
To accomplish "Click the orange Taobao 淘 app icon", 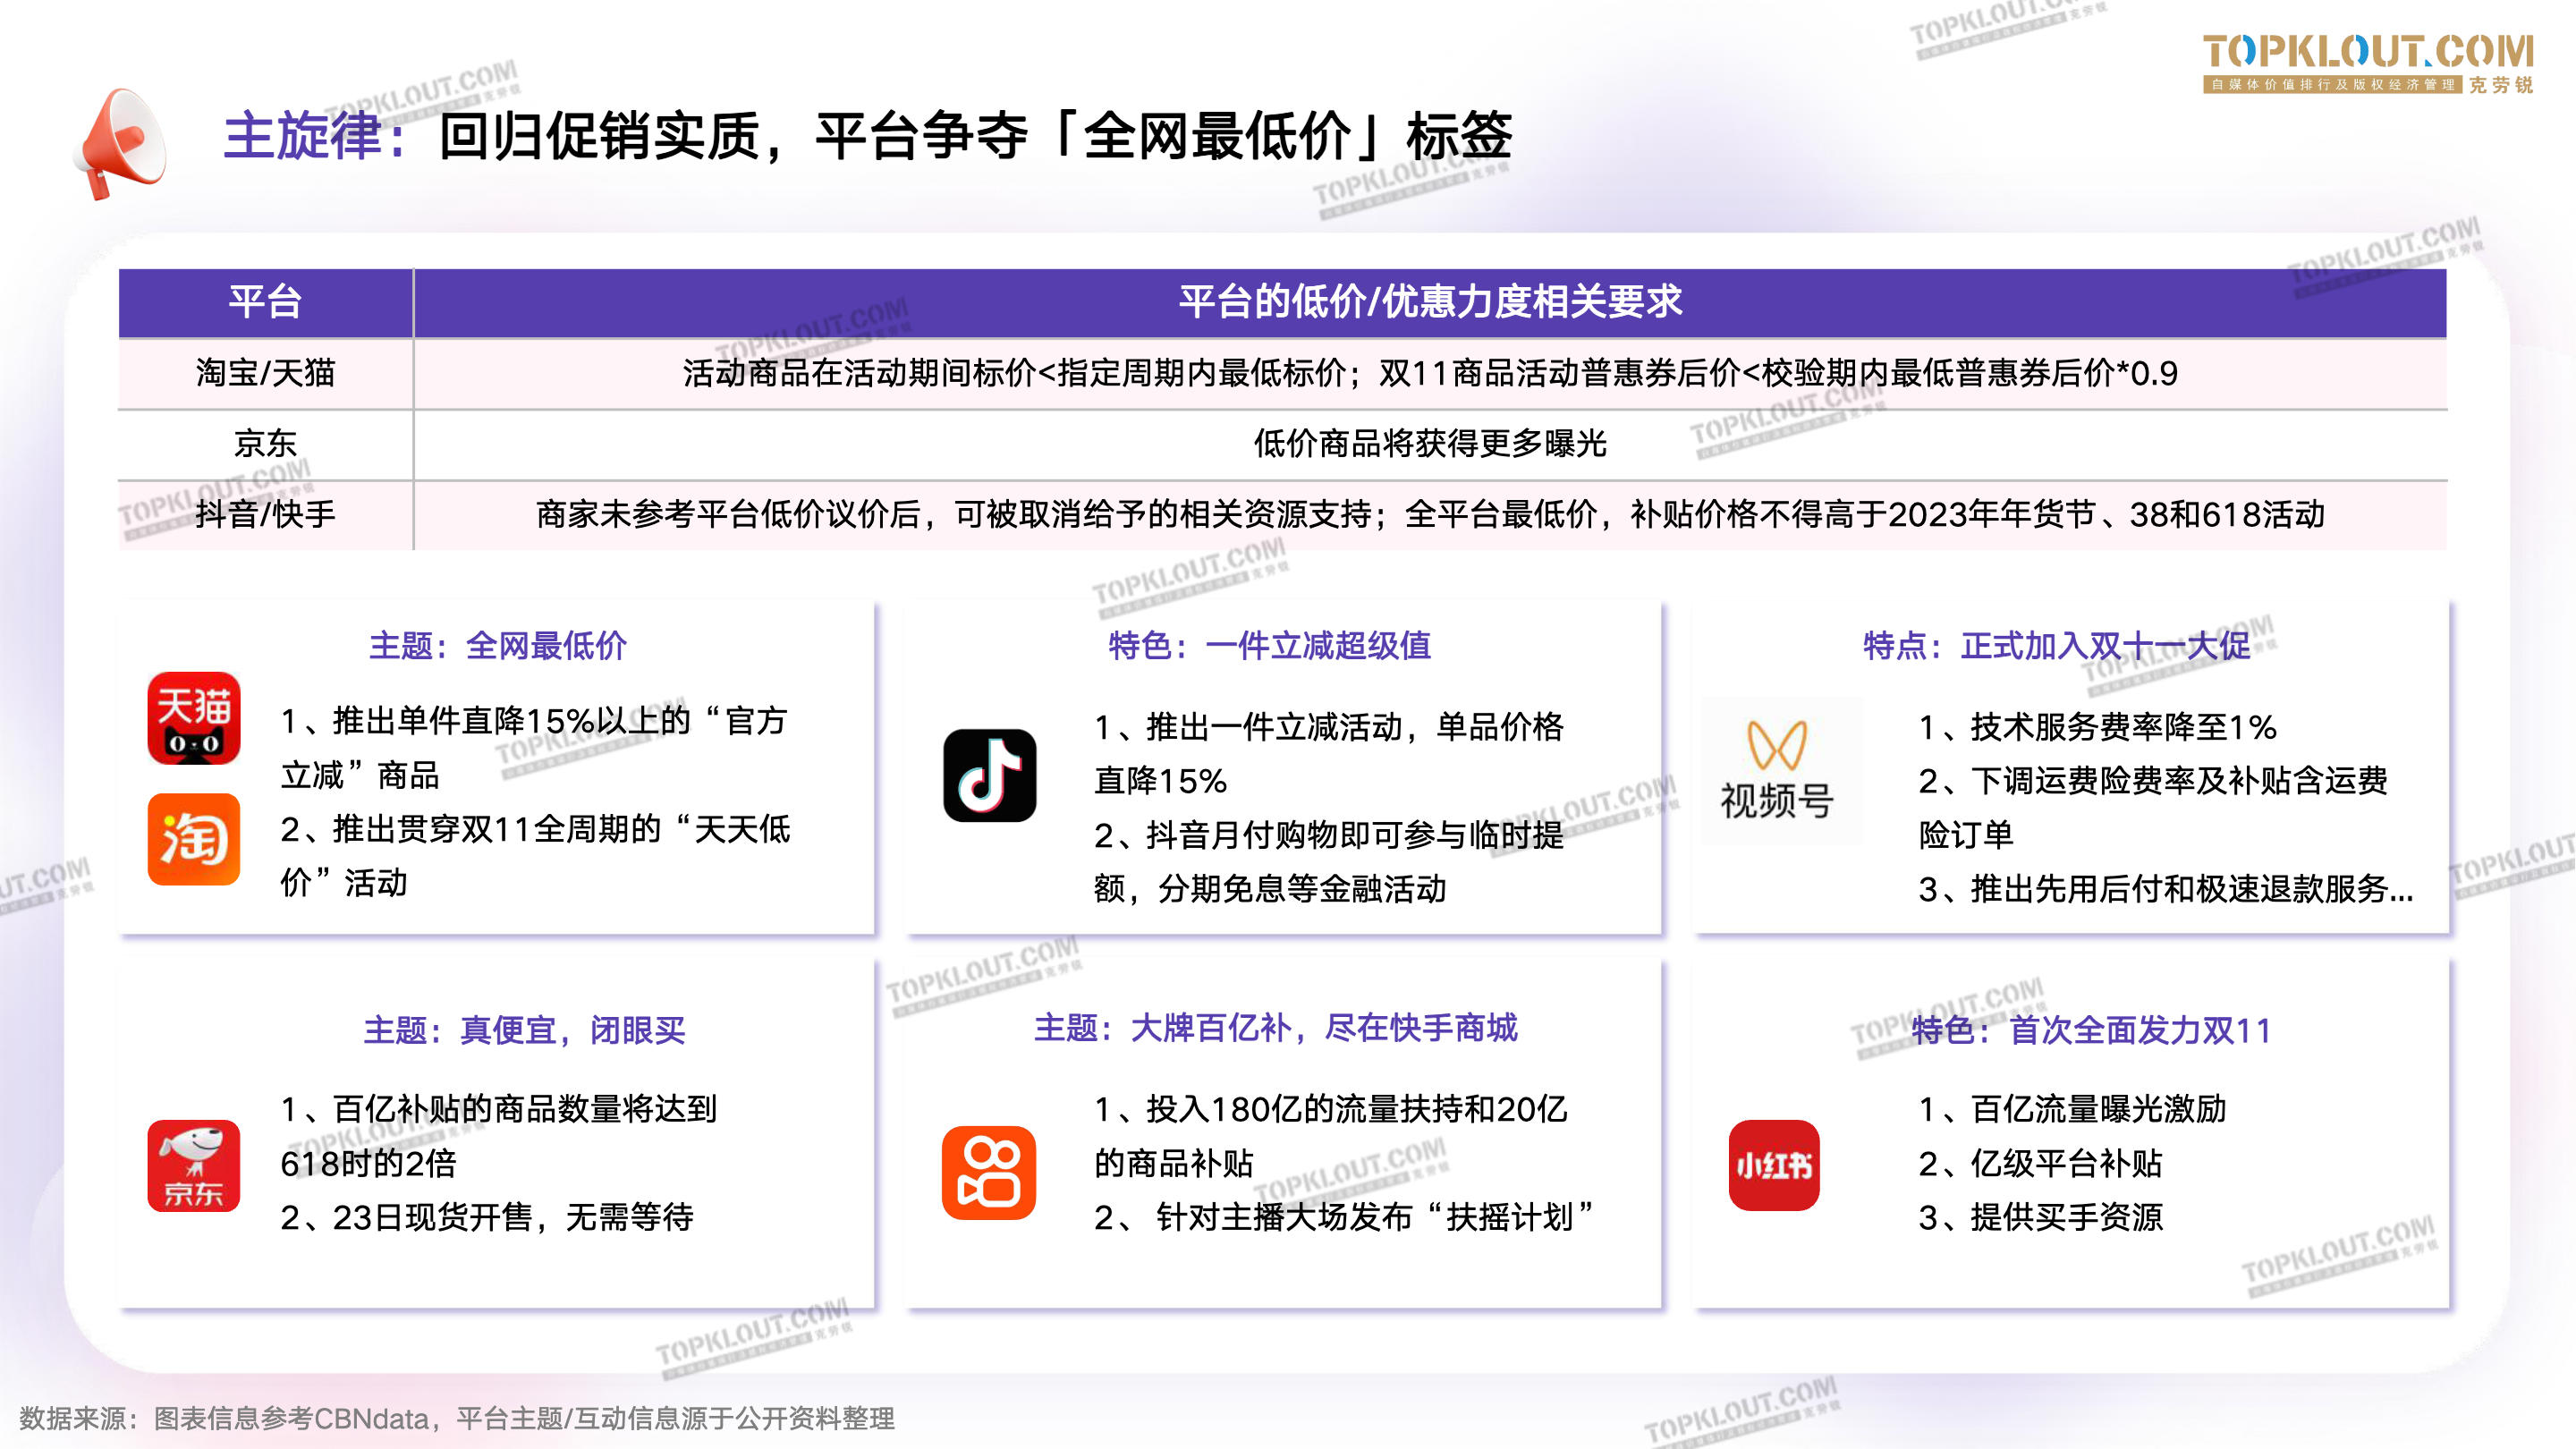I will (x=194, y=839).
